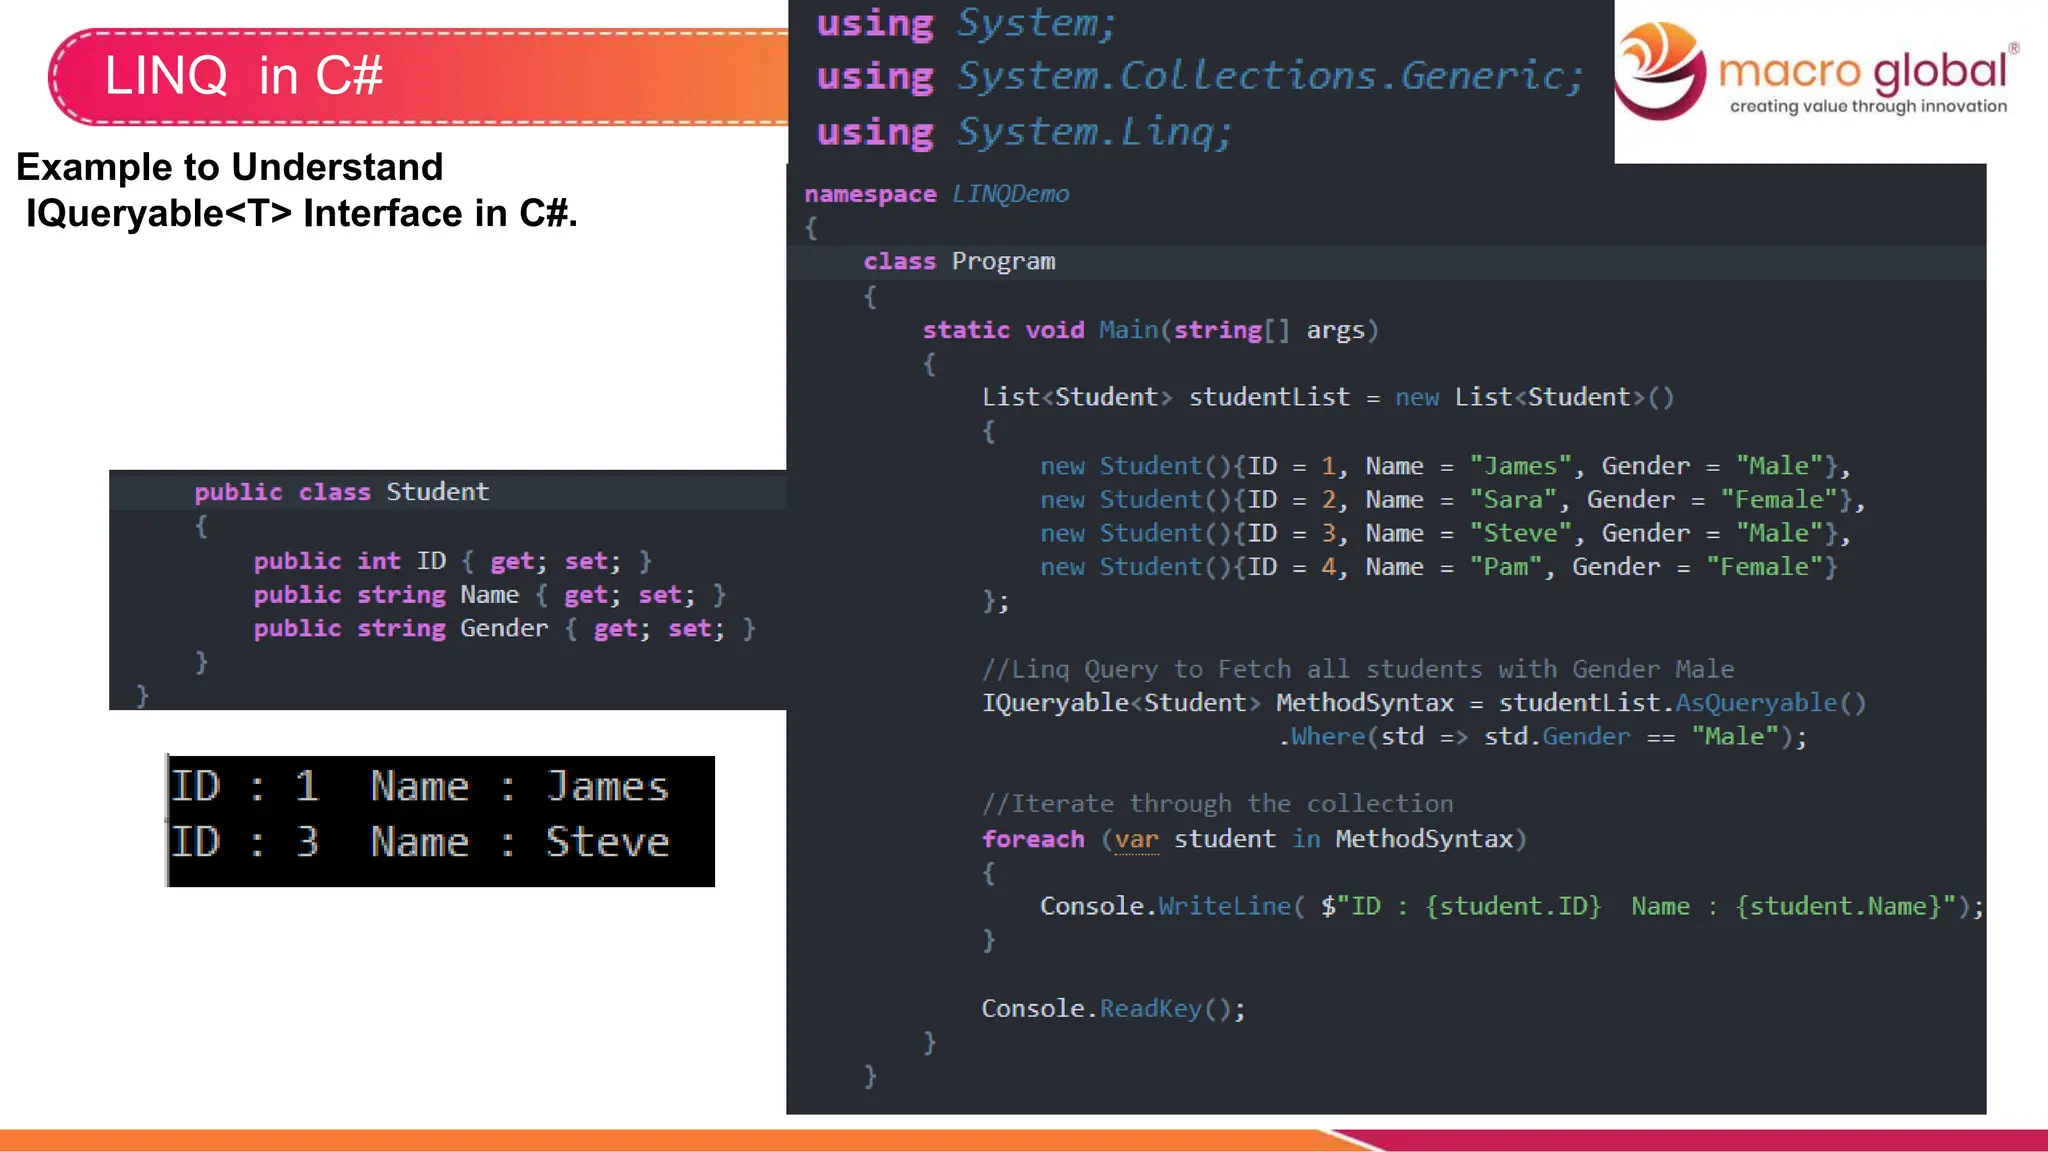Click the 'Console.ReadKey();' statement

click(1113, 1008)
